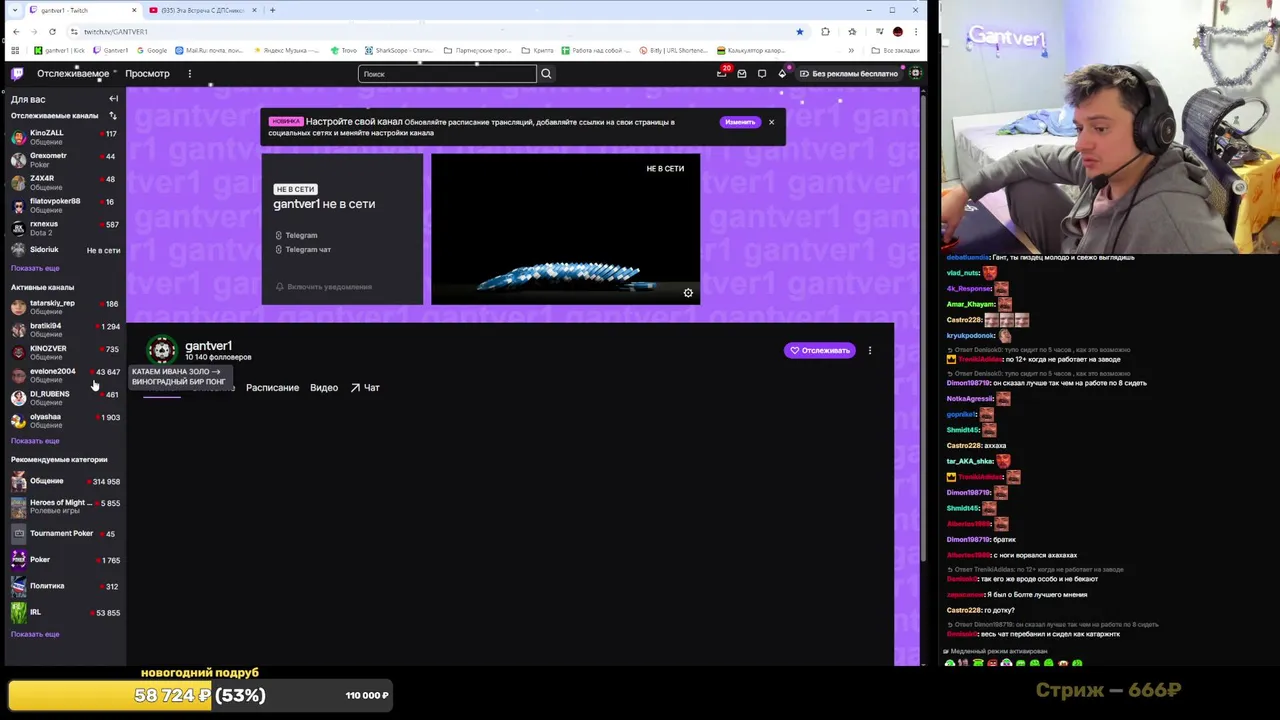Open the tab search dropdown arrow
The width and height of the screenshot is (1280, 720).
click(14, 10)
